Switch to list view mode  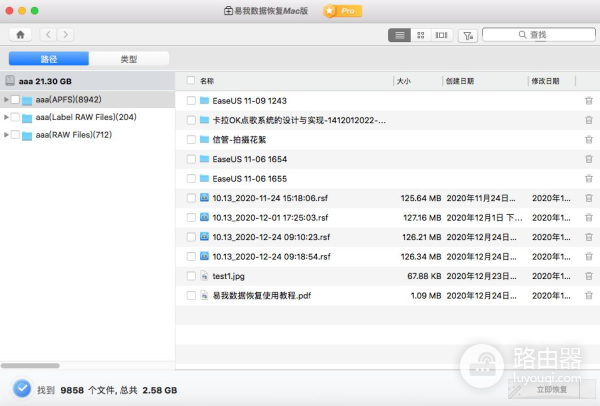(x=400, y=35)
